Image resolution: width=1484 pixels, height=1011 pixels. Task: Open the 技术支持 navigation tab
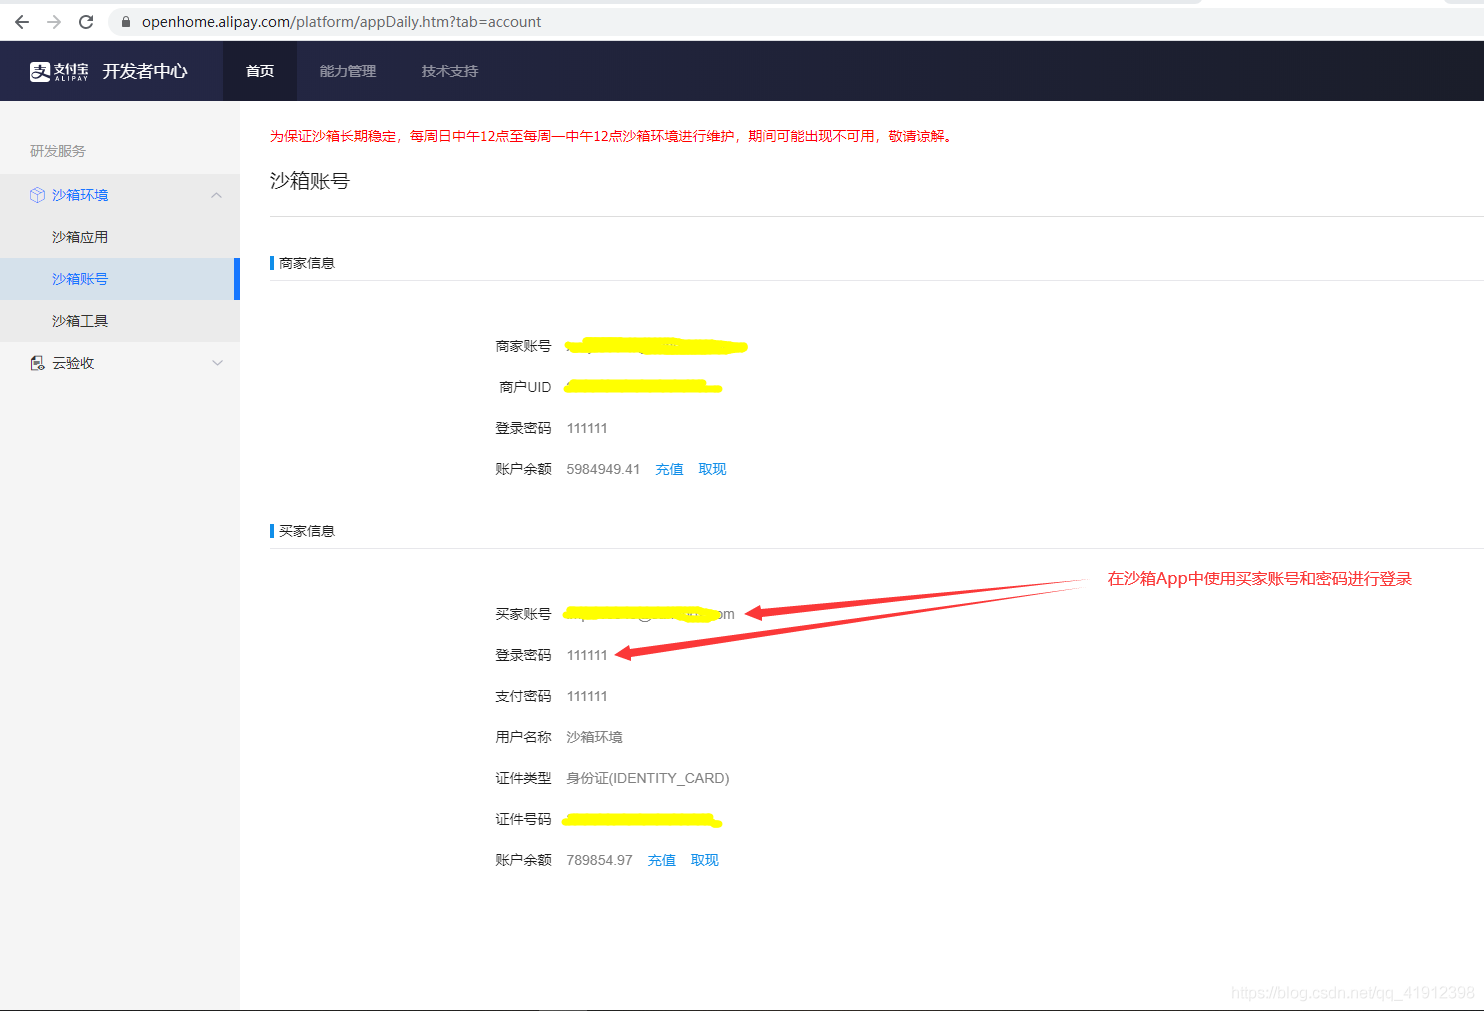pyautogui.click(x=450, y=71)
